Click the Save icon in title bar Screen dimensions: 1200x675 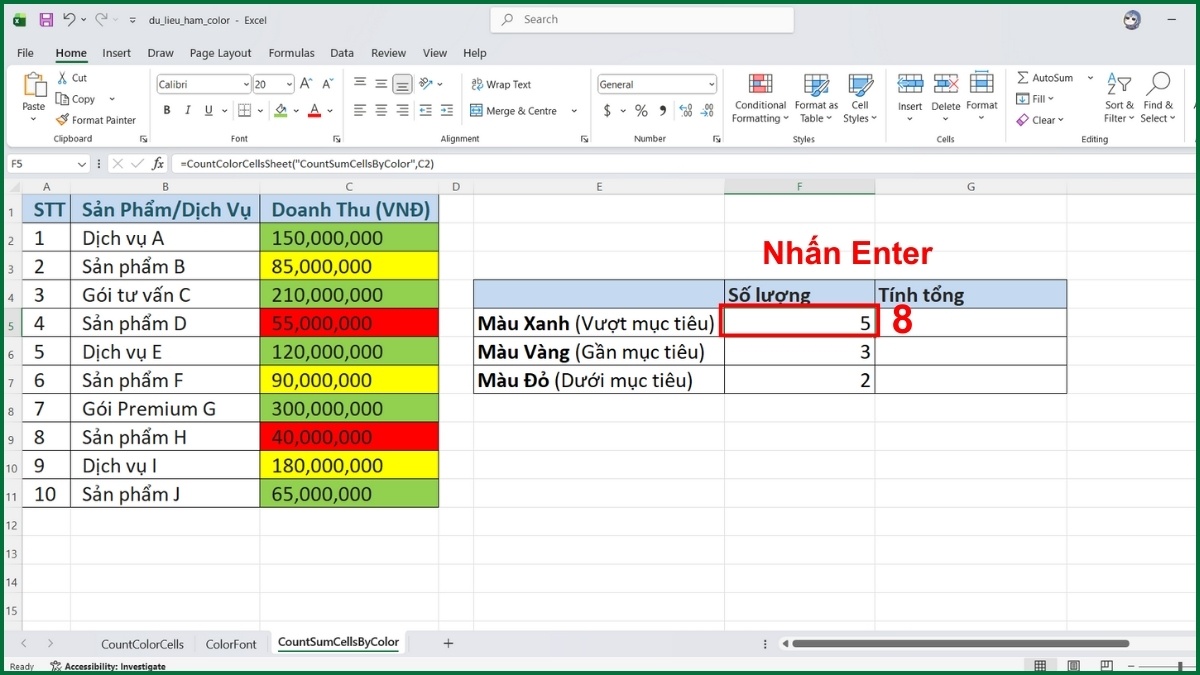(46, 19)
